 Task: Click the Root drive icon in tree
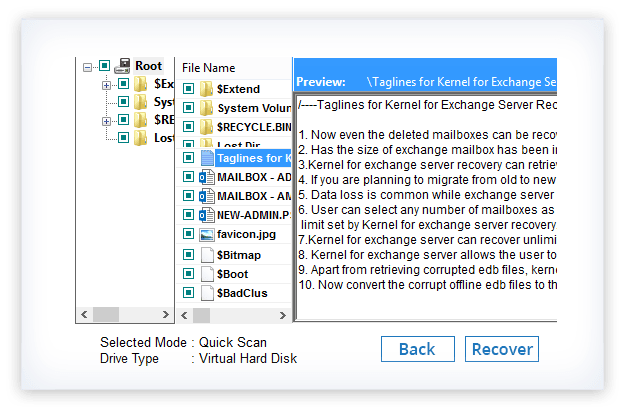point(123,67)
